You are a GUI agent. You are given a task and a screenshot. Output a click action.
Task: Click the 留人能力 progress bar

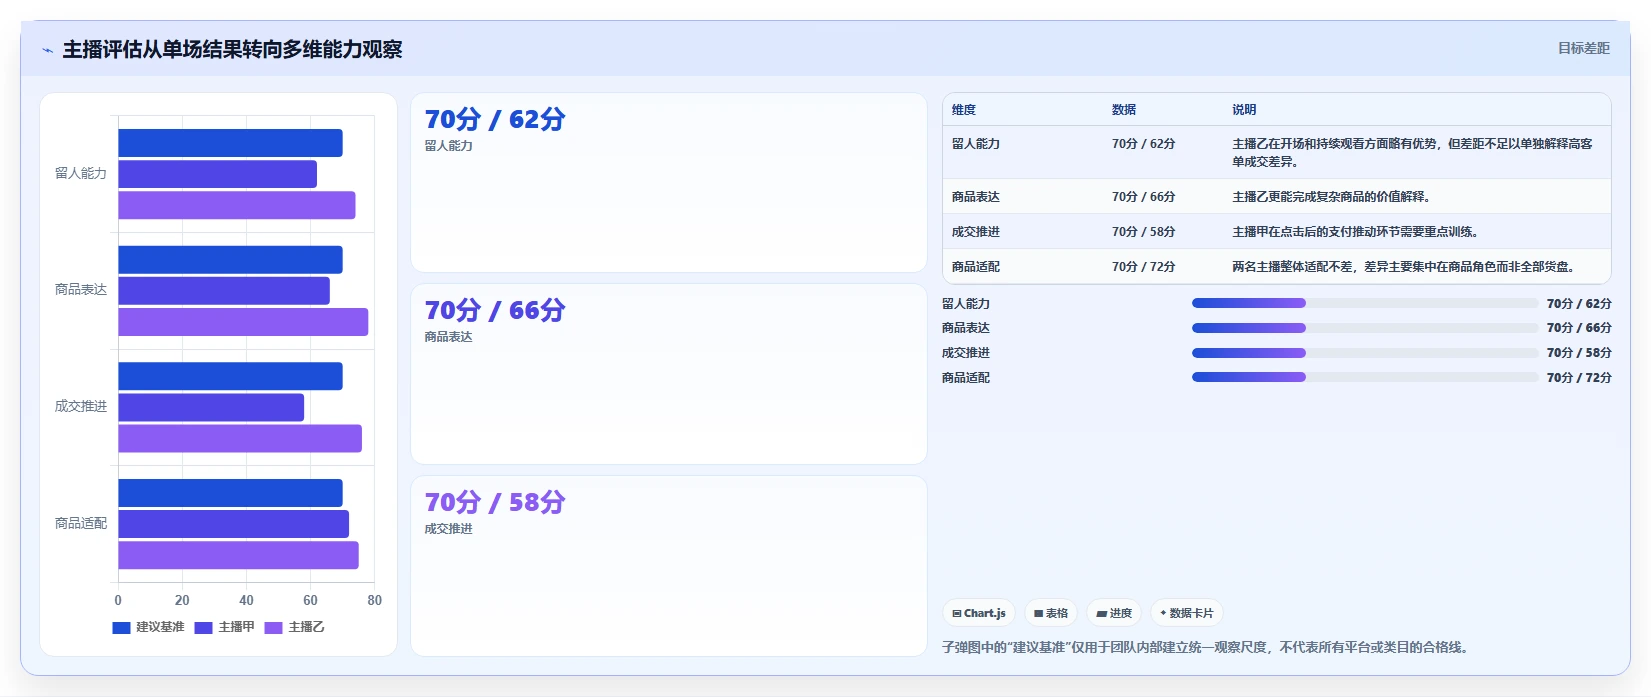(x=1365, y=303)
